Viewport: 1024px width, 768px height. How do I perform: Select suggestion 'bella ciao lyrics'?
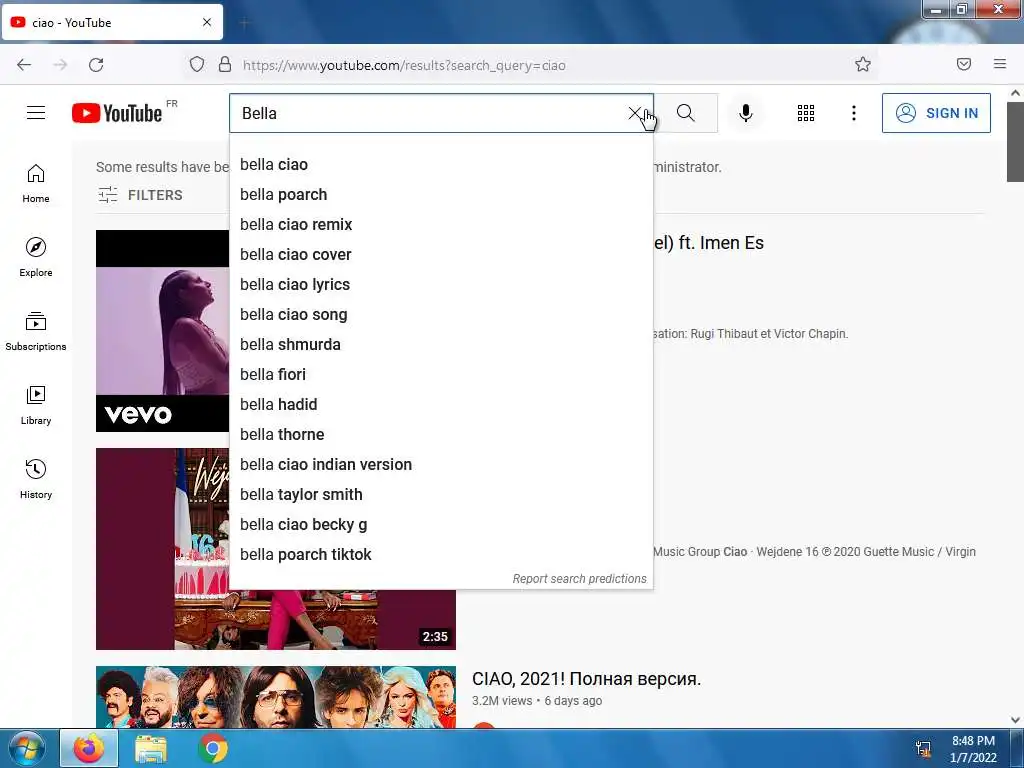tap(441, 285)
